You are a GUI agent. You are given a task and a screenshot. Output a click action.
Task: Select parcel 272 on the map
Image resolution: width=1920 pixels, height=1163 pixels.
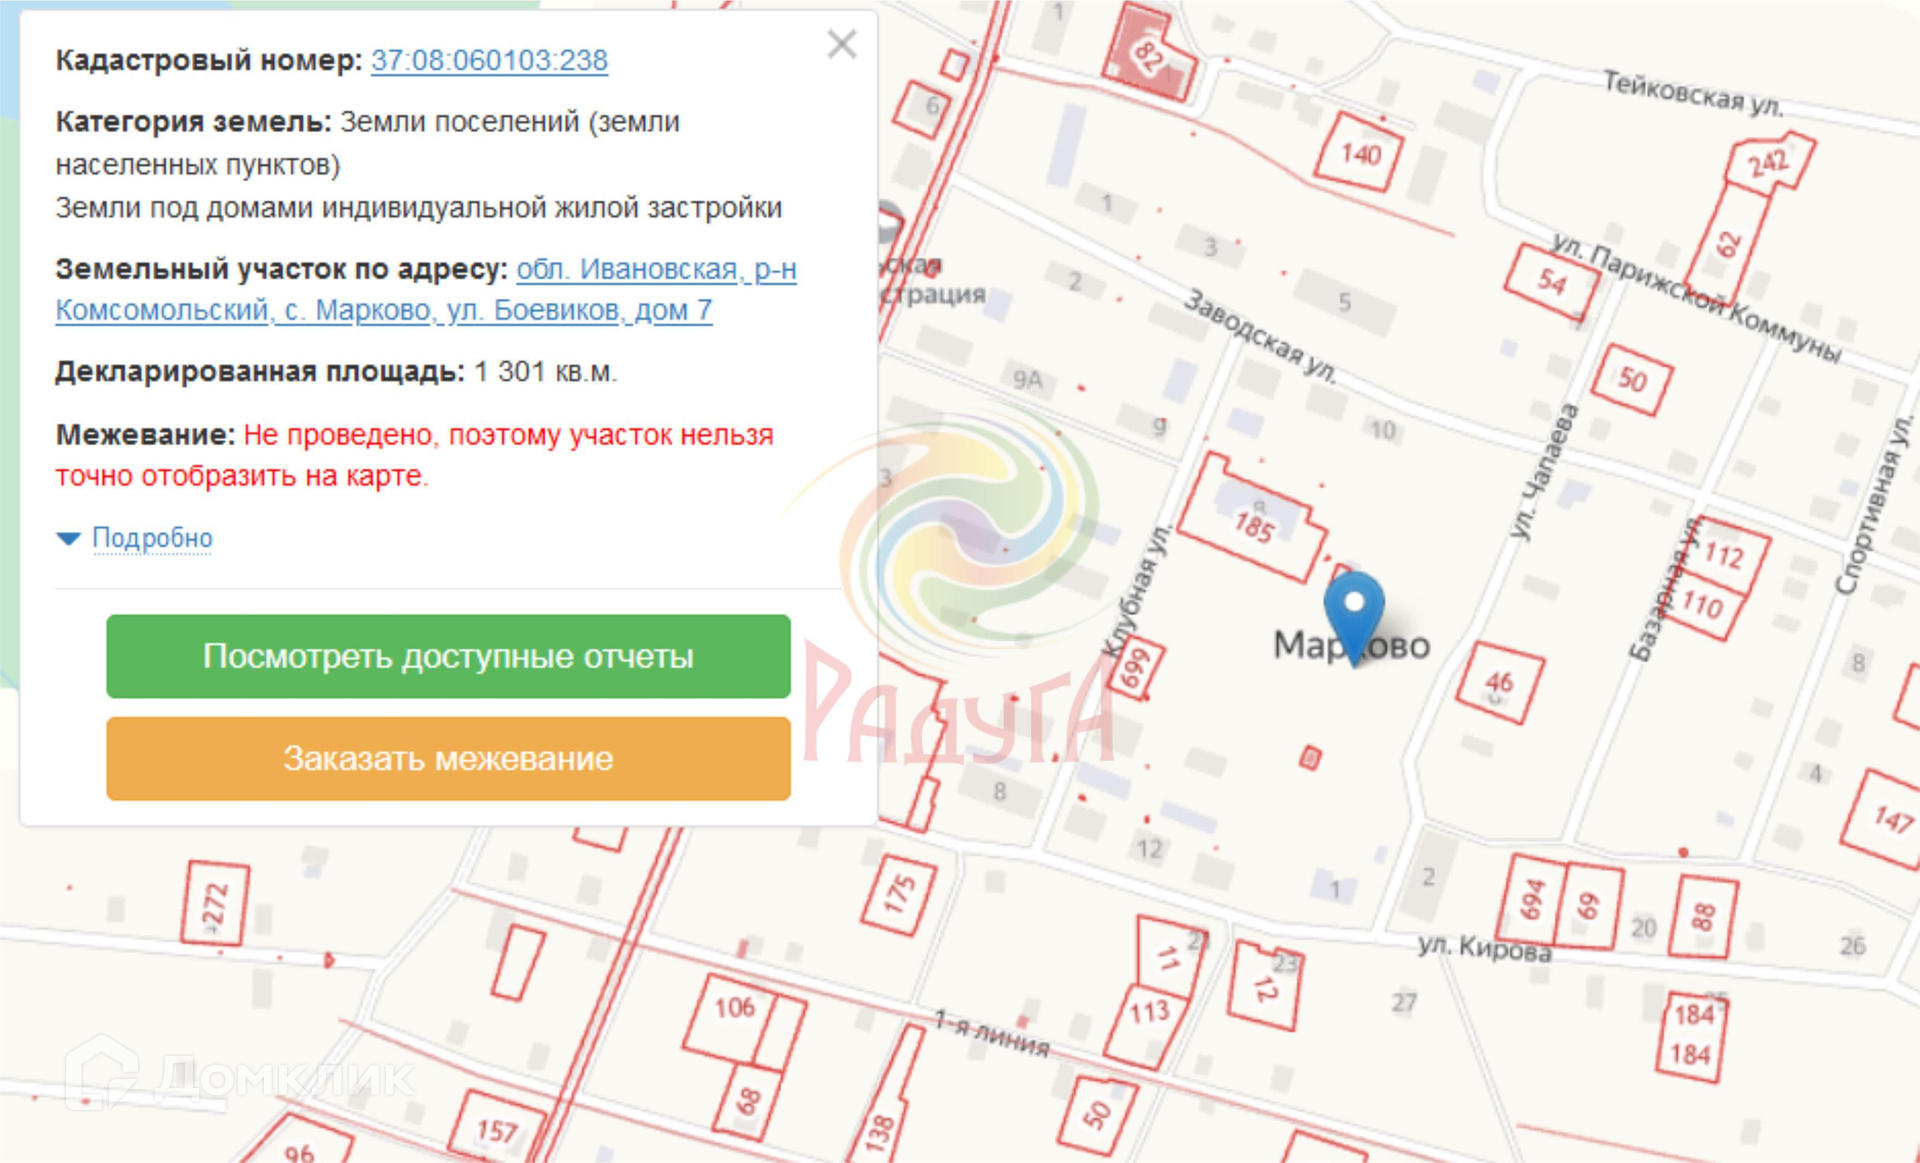(x=215, y=904)
